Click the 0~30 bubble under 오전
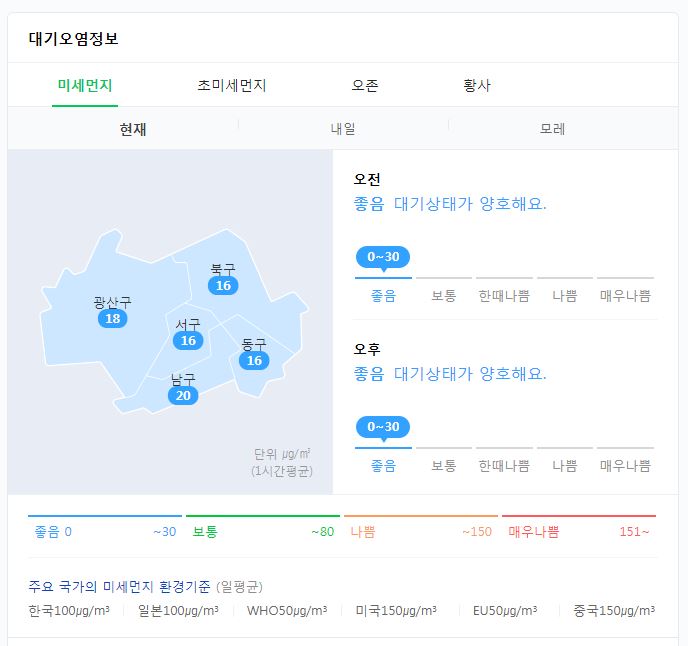The height and width of the screenshot is (646, 688). [383, 257]
